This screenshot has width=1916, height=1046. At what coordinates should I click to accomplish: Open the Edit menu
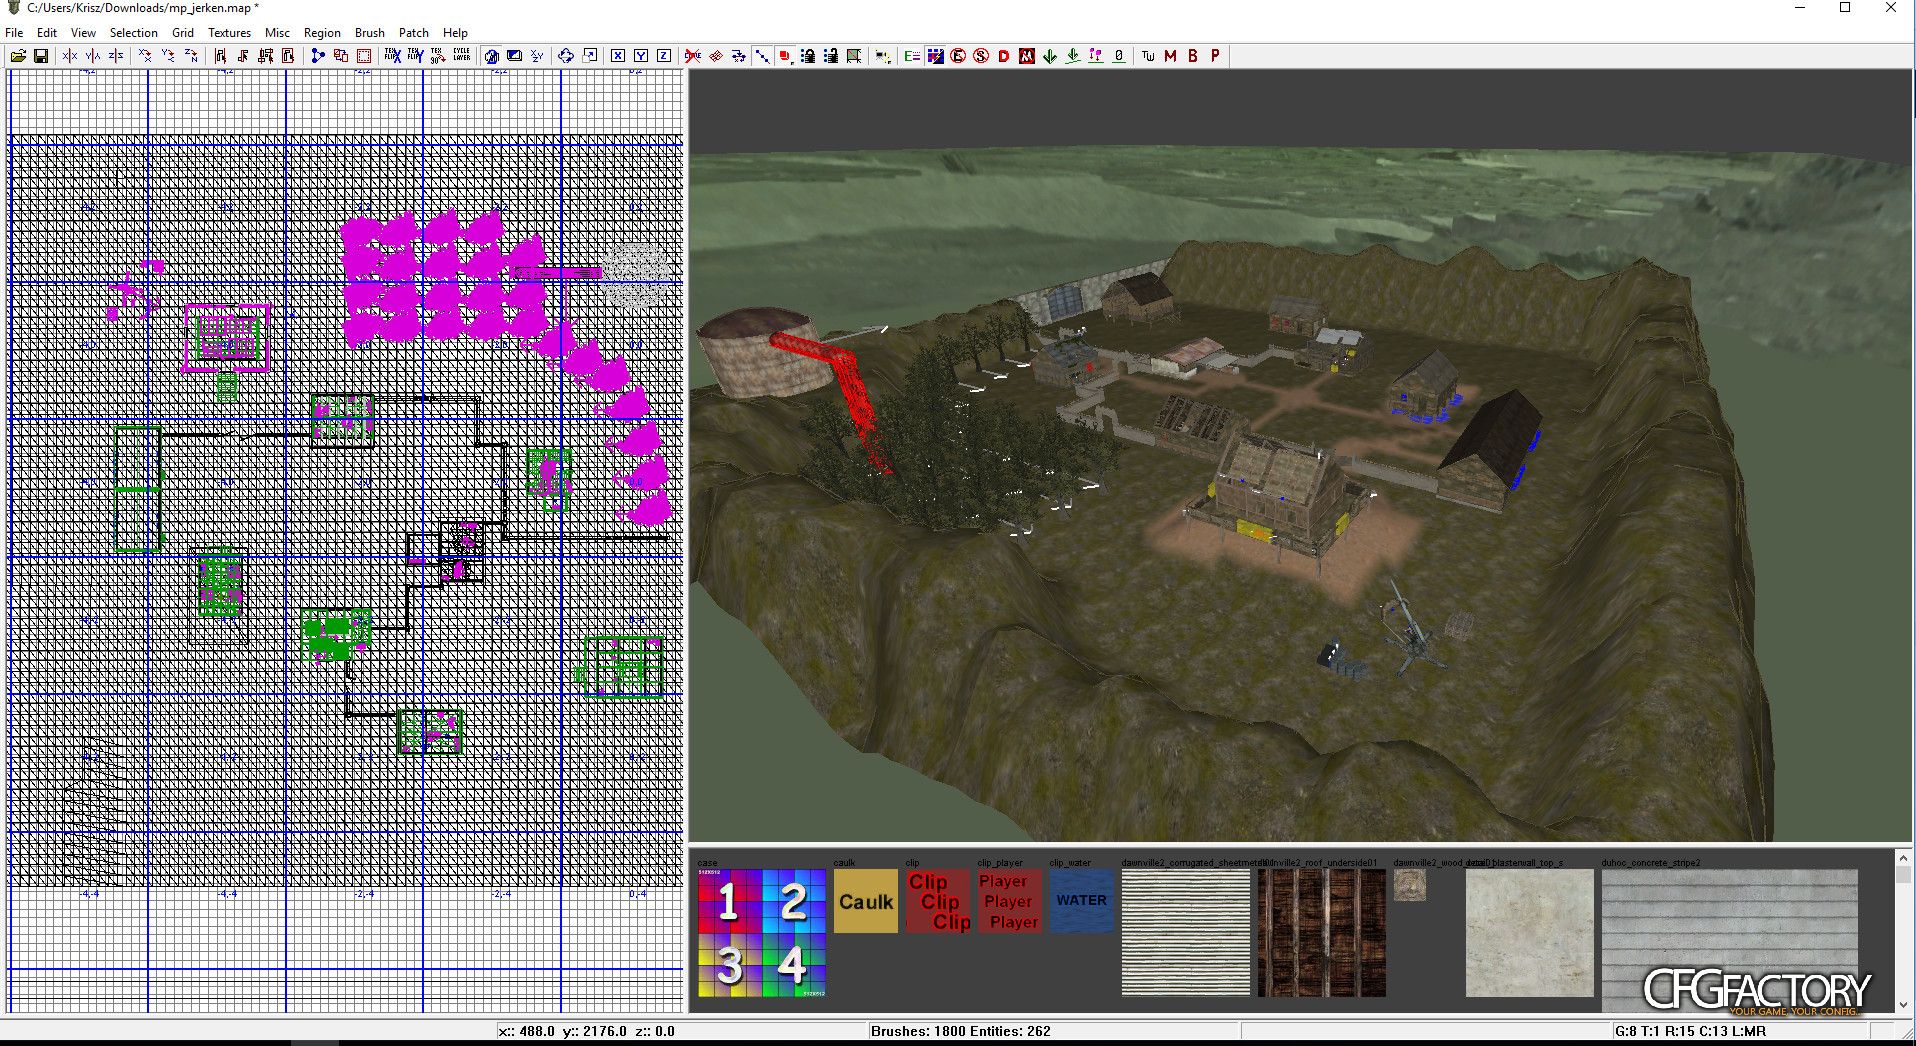coord(47,33)
